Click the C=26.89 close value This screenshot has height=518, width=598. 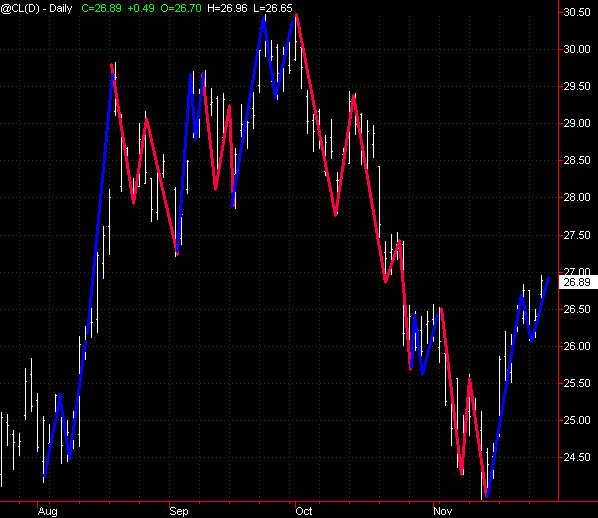tap(101, 8)
